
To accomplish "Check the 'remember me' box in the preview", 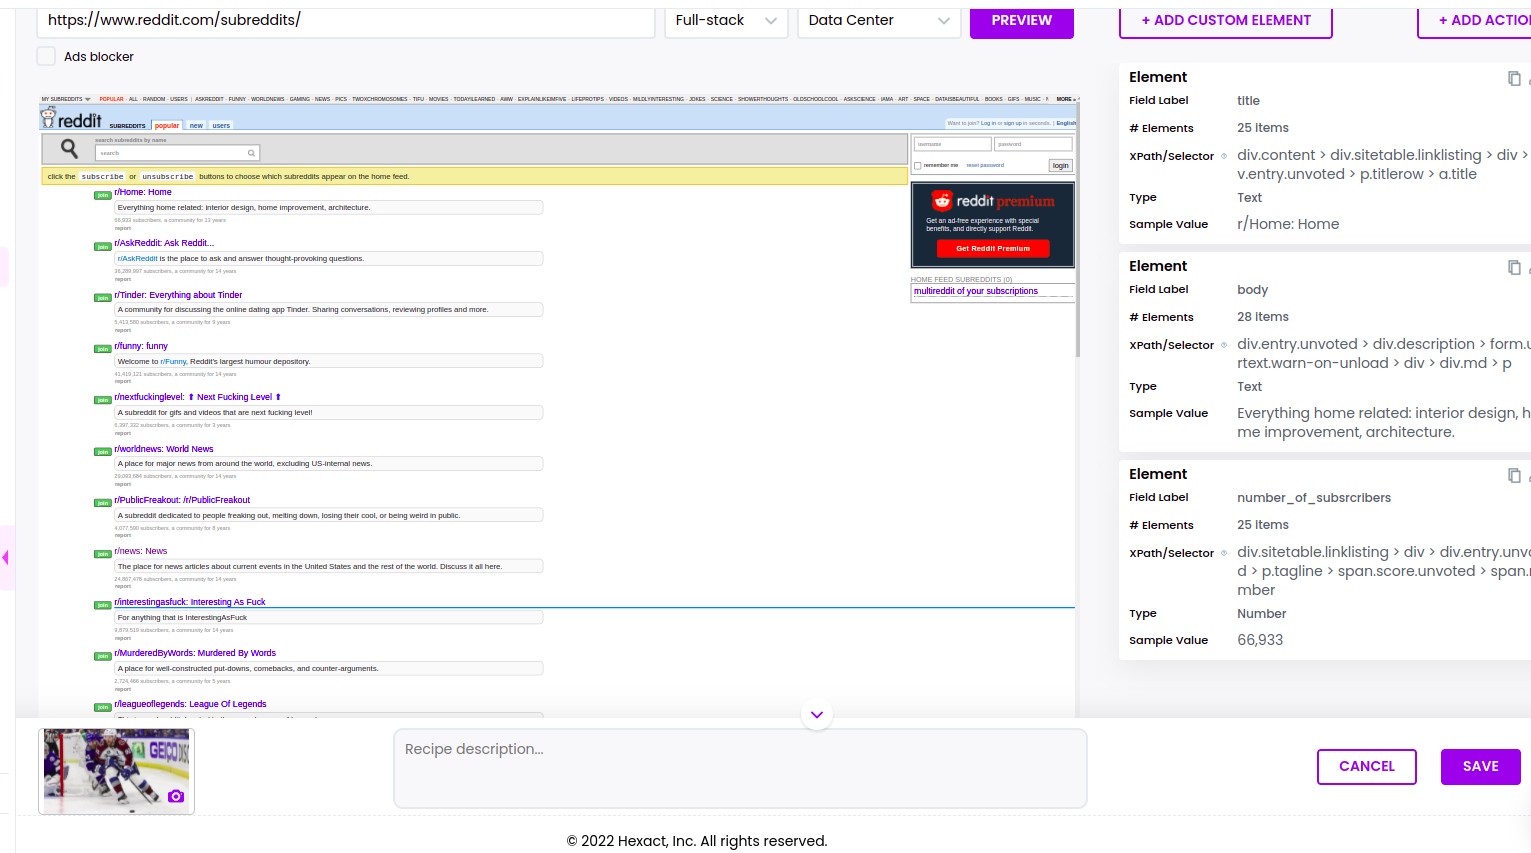I will 918,166.
